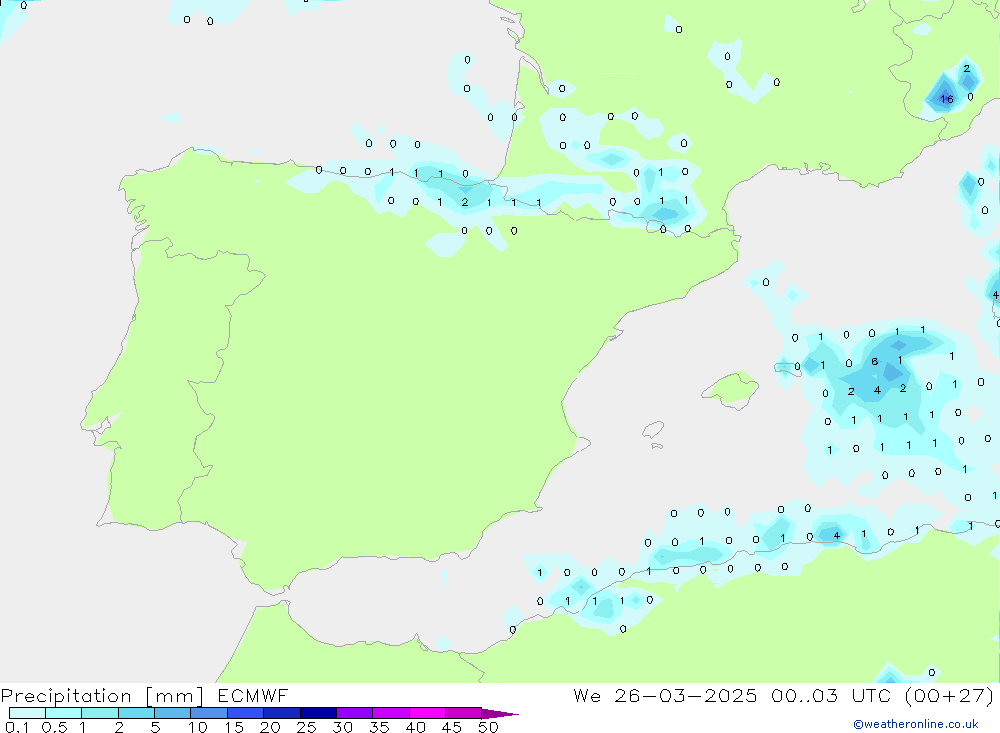Viewport: 1000px width, 733px height.
Task: Choose the 40–45 mm magenta legend swatch
Action: coord(427,713)
